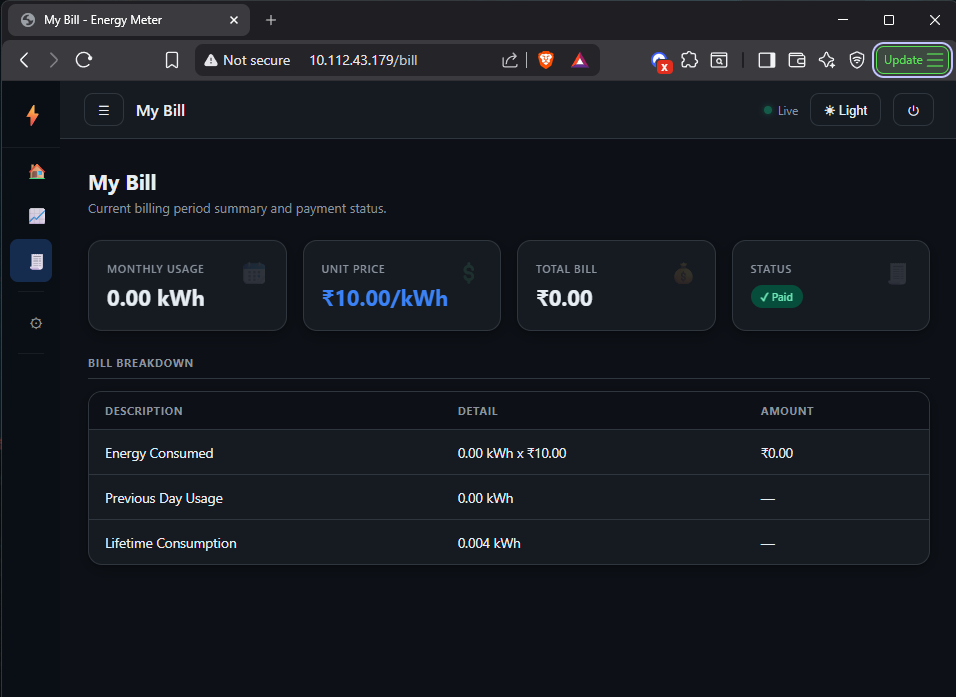Viewport: 956px width, 697px height.
Task: Open a new browser tab
Action: pos(271,20)
